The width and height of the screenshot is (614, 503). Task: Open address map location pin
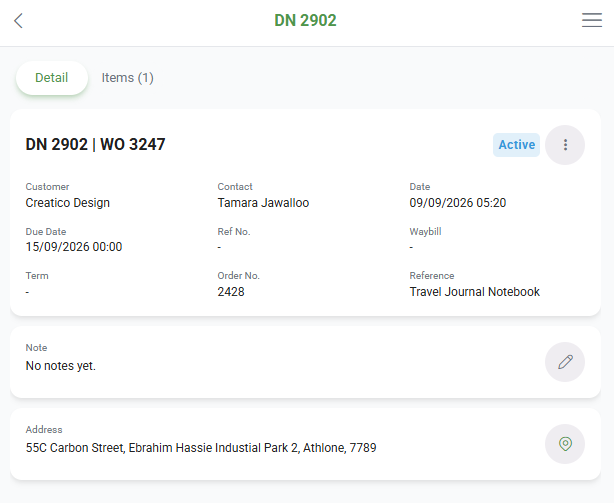coord(565,444)
